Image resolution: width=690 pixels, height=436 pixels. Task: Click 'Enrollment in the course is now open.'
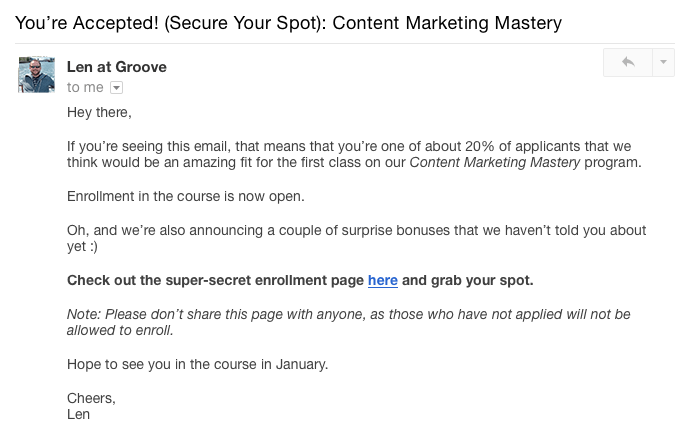(186, 196)
